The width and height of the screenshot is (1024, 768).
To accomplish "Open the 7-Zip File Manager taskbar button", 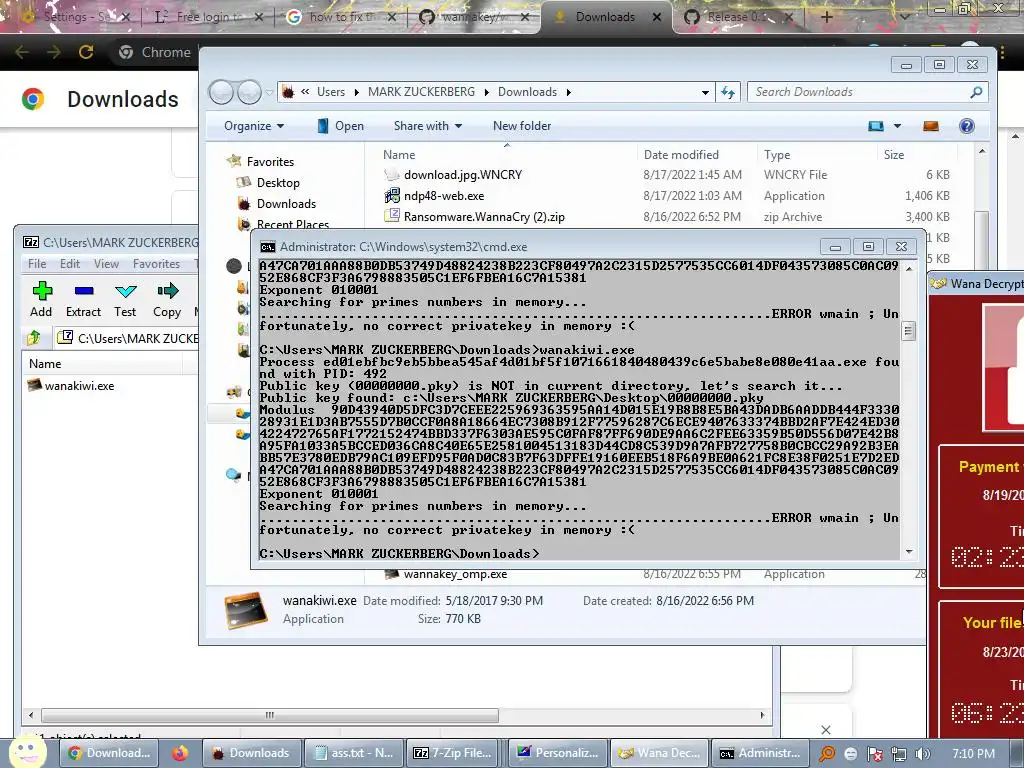I will 452,753.
